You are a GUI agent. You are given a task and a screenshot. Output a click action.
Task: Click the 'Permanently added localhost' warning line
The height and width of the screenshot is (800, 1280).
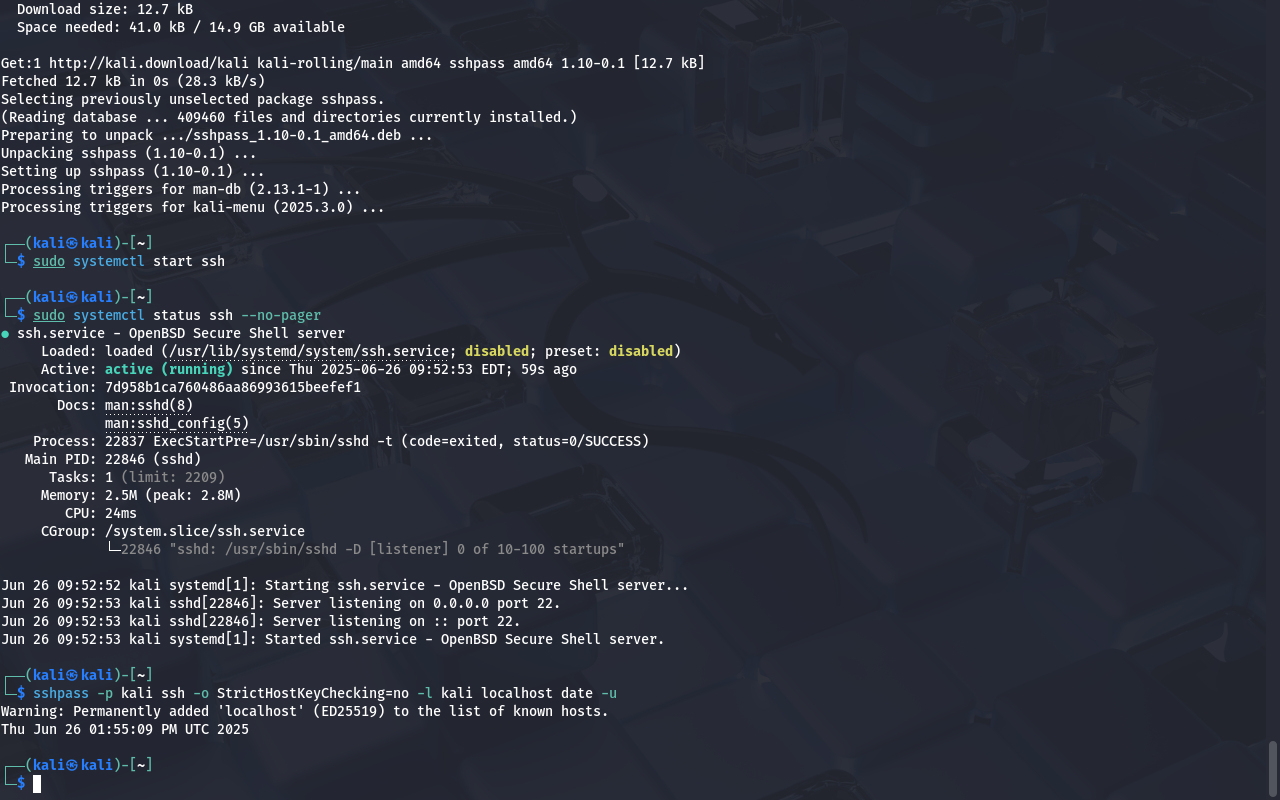(305, 711)
